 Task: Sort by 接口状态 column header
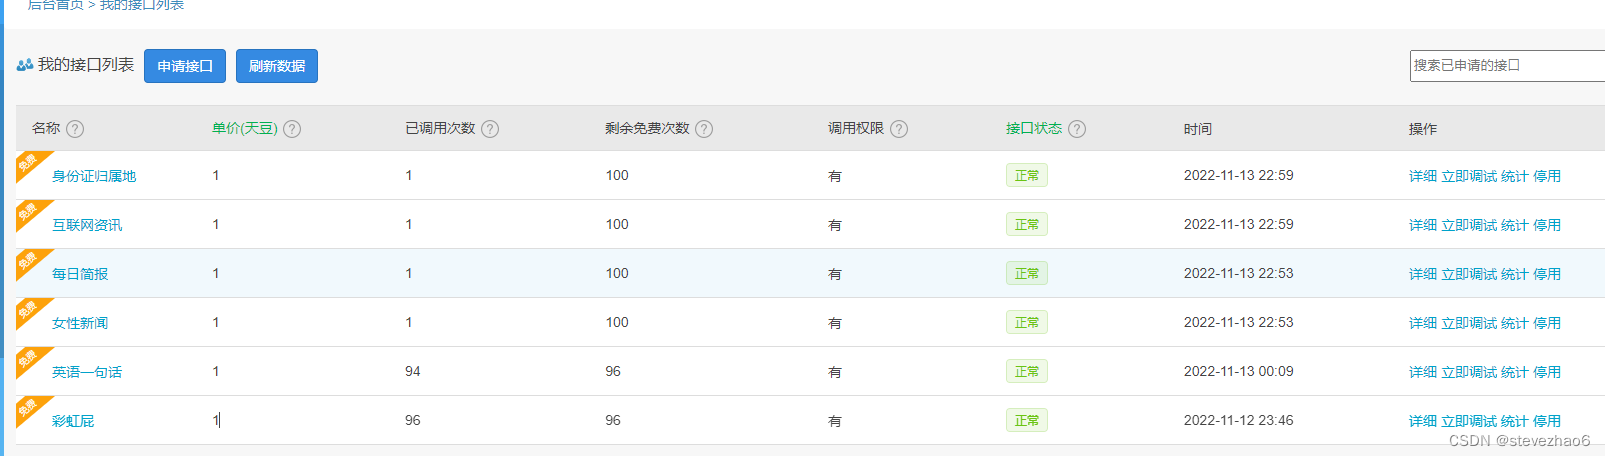(x=1034, y=128)
